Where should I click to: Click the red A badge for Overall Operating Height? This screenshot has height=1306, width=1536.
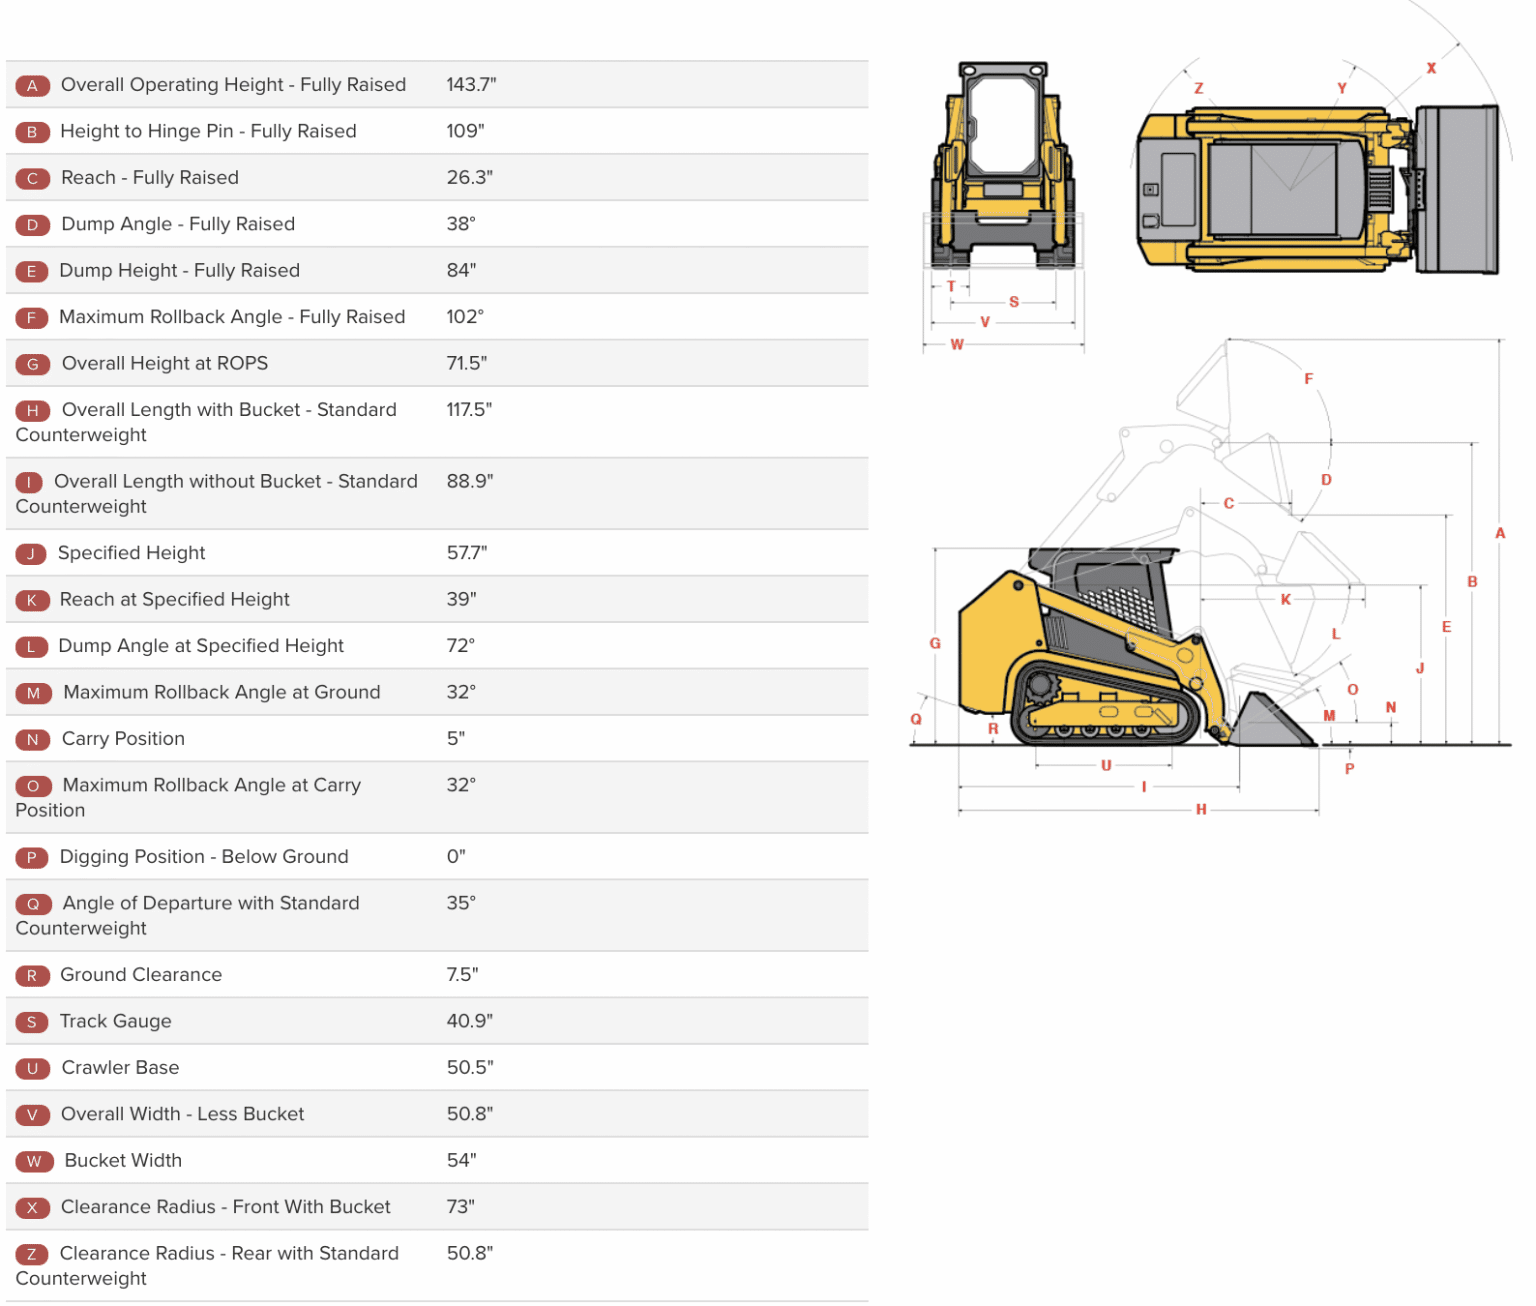(x=32, y=85)
